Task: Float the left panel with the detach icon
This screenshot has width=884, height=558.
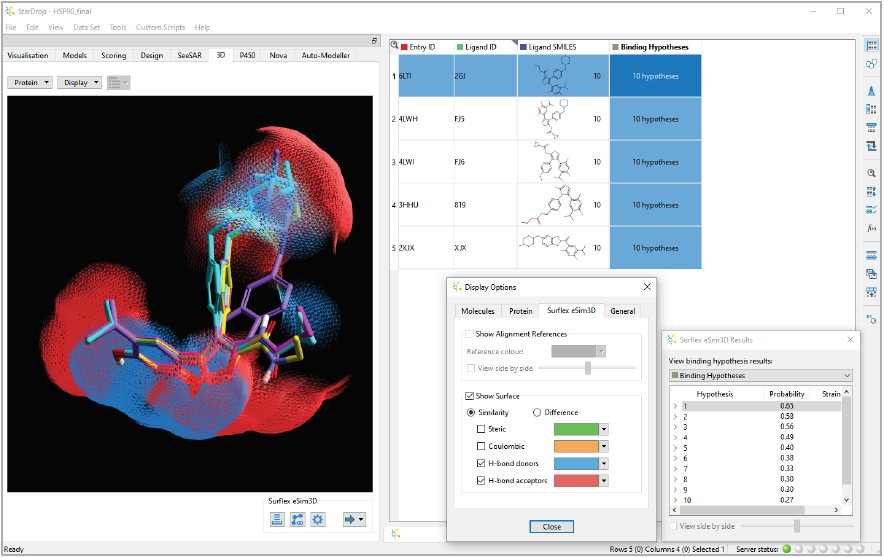Action: coord(374,41)
